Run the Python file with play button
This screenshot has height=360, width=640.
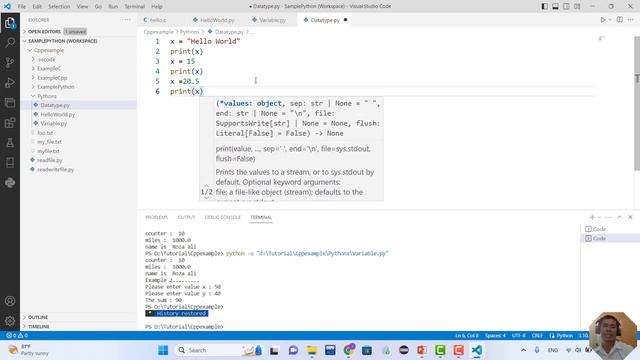[602, 20]
